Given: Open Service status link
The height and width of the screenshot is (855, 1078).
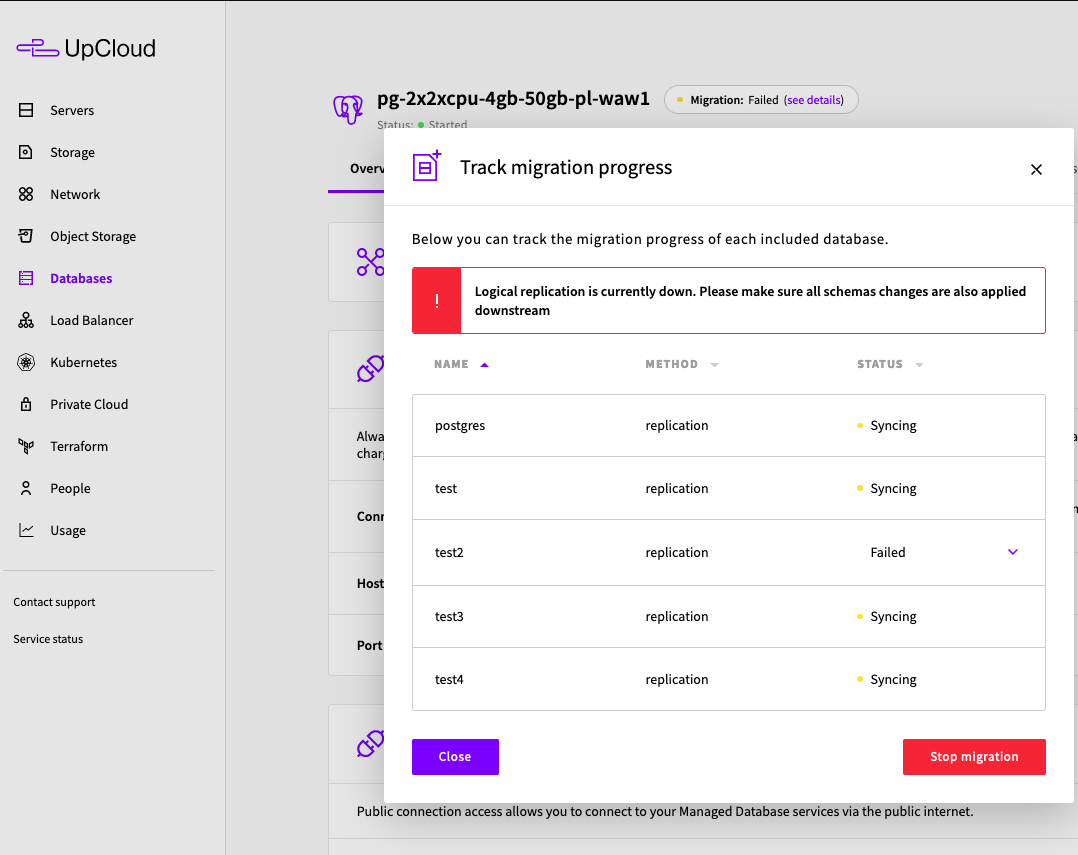Looking at the screenshot, I should (48, 639).
